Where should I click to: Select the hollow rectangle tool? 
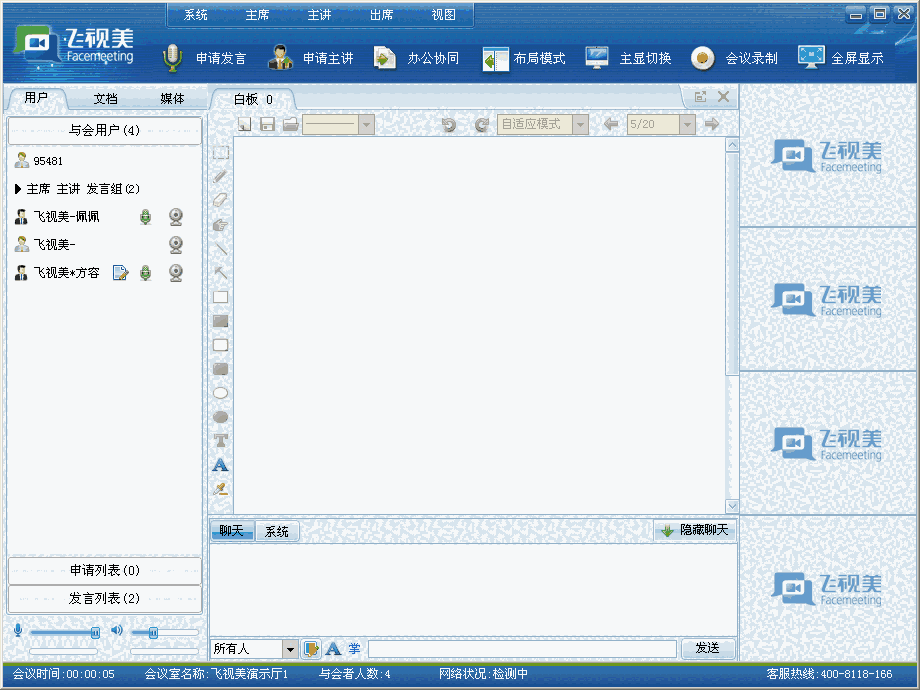[x=221, y=297]
